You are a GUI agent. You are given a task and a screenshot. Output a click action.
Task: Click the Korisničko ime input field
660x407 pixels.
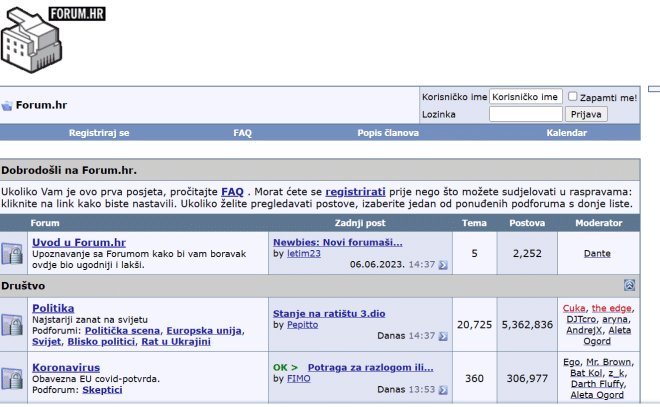click(x=526, y=97)
